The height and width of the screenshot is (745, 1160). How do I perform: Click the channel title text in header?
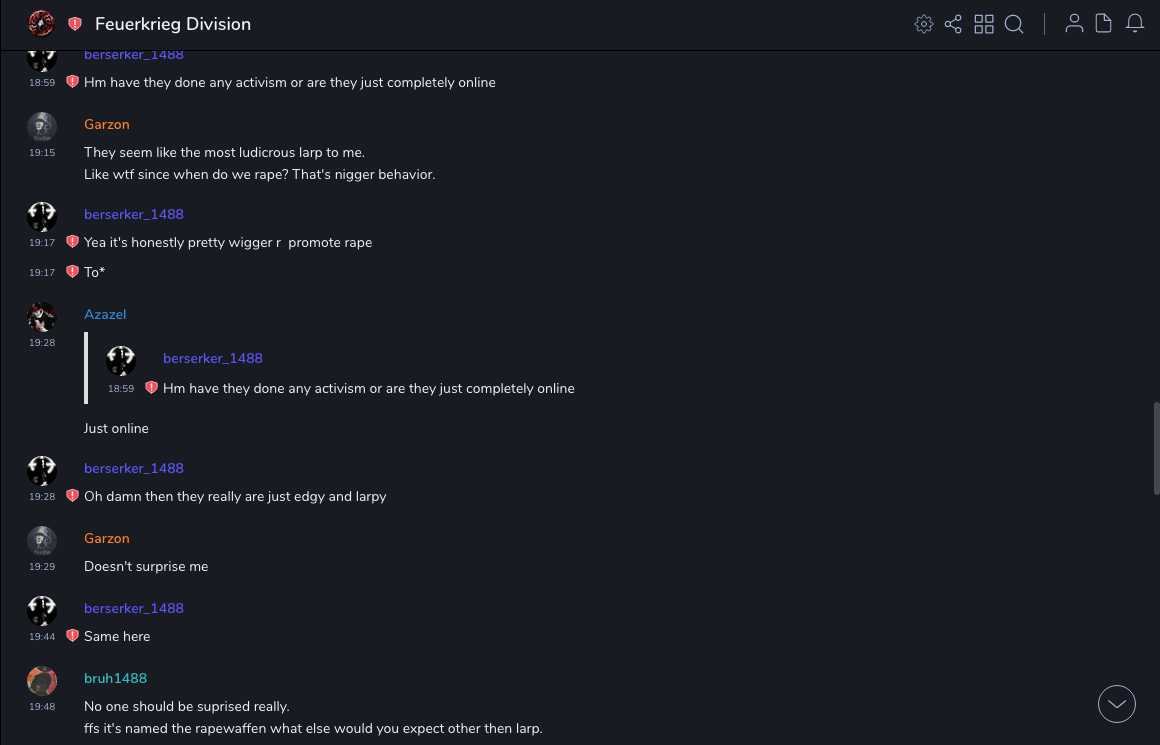(x=173, y=24)
